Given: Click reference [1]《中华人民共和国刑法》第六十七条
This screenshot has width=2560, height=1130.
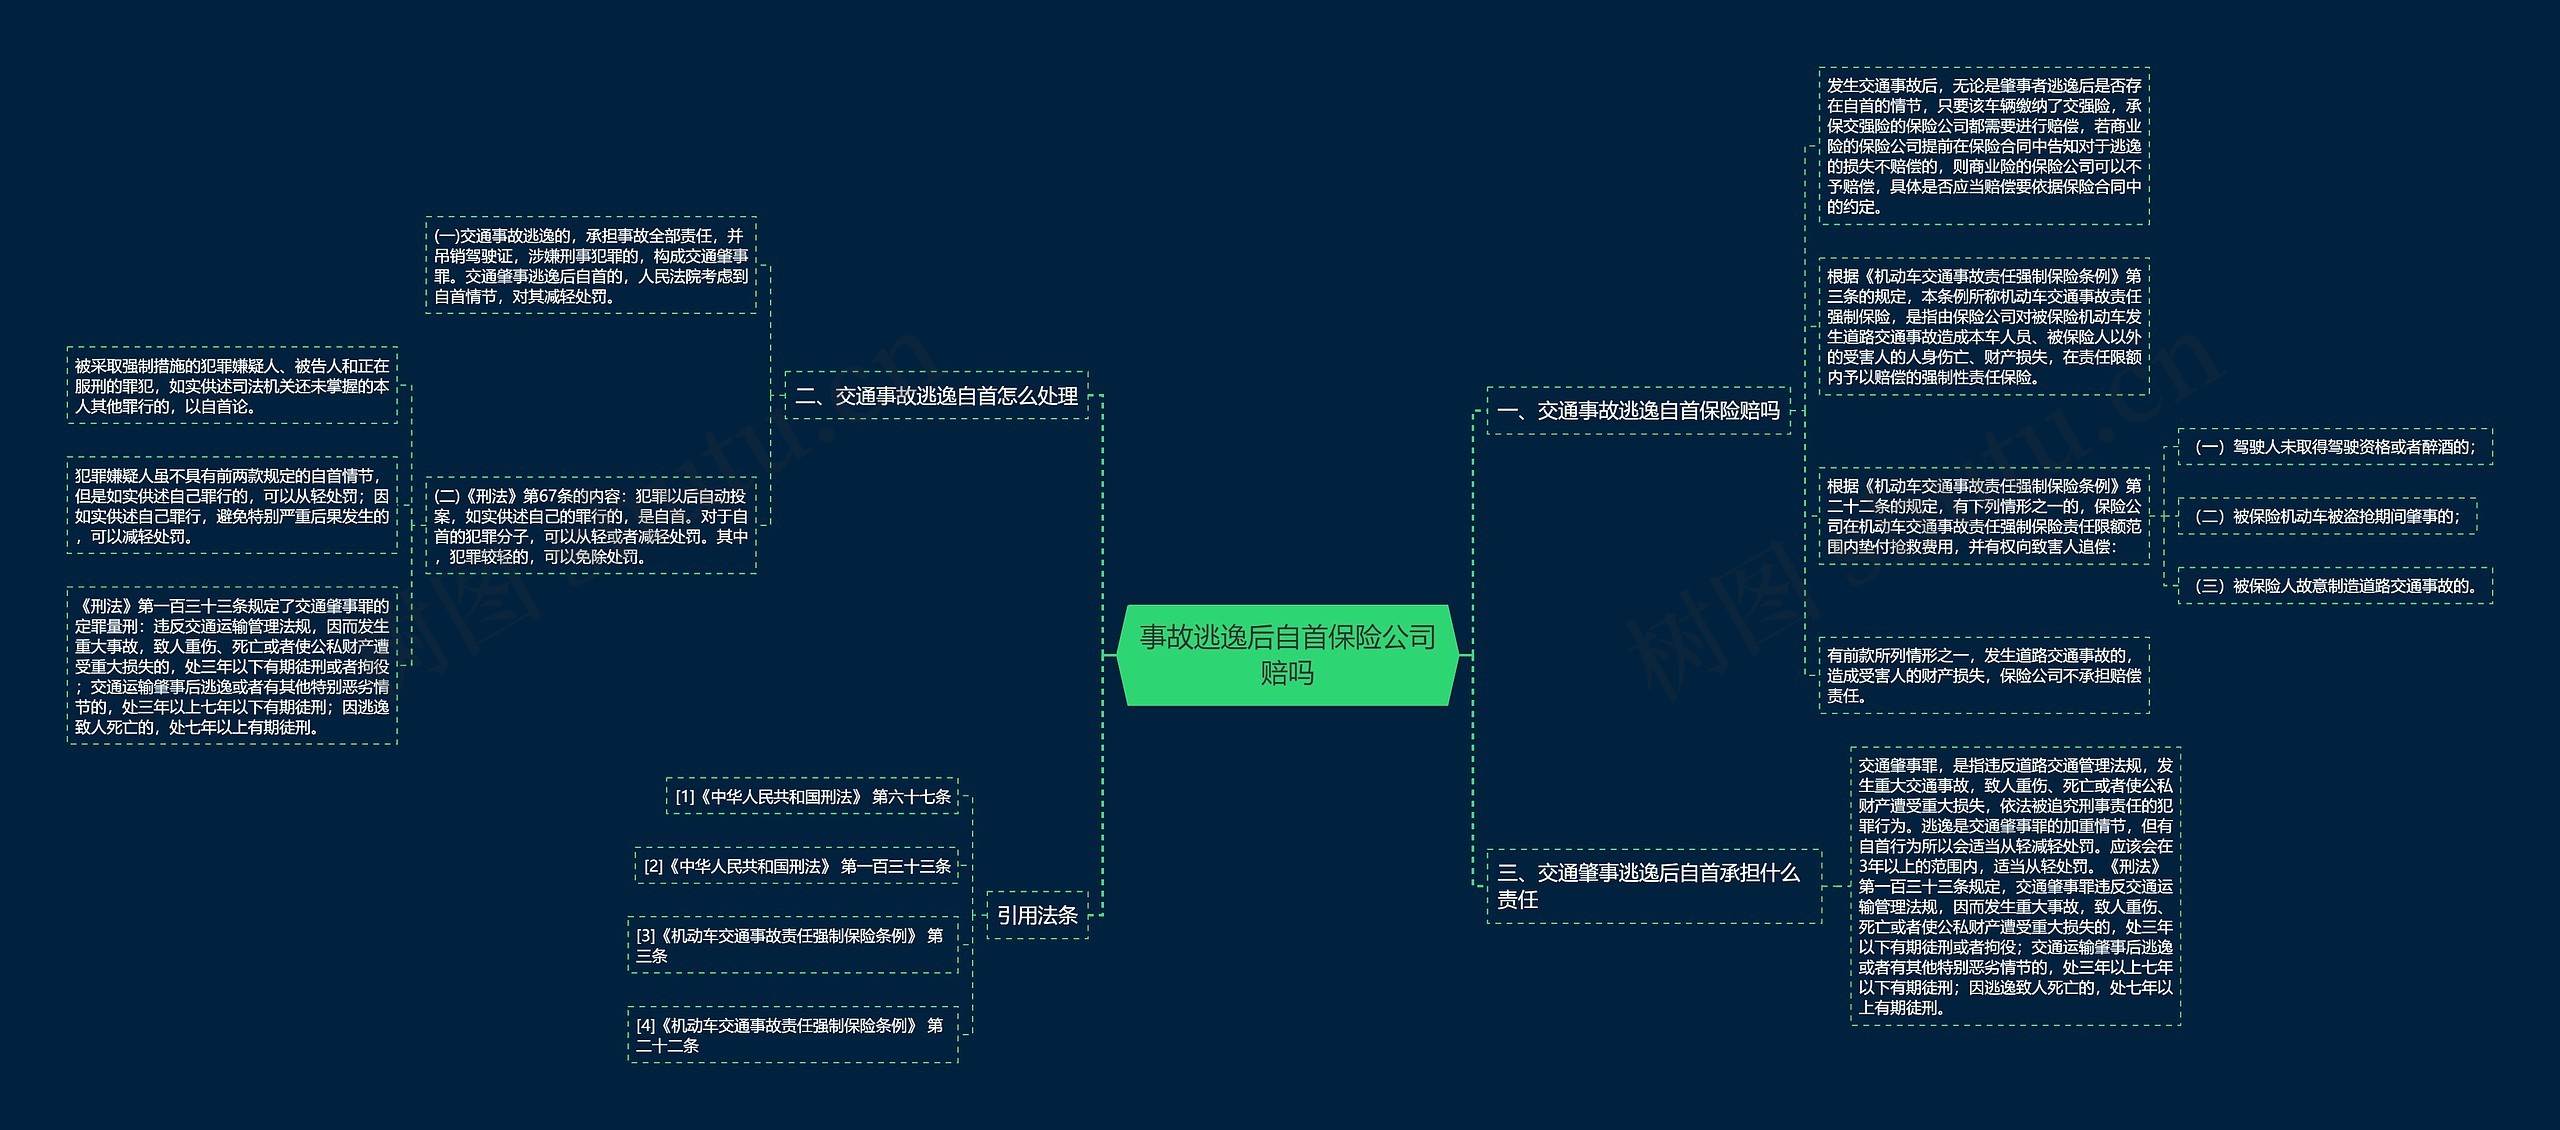Looking at the screenshot, I should (812, 797).
